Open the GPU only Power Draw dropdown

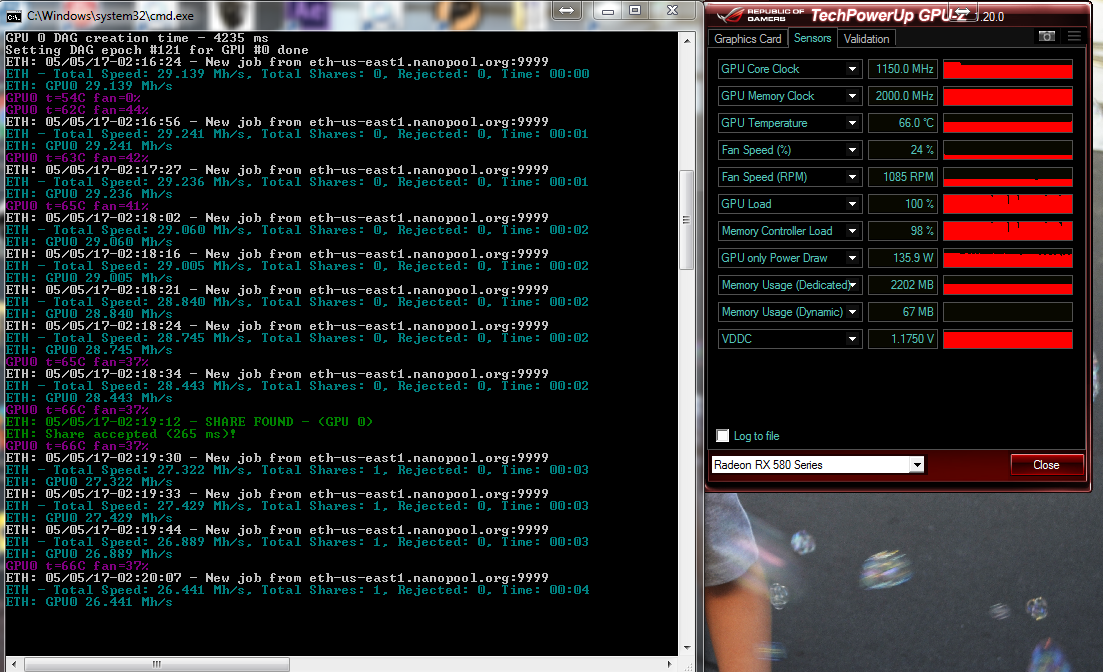(852, 258)
